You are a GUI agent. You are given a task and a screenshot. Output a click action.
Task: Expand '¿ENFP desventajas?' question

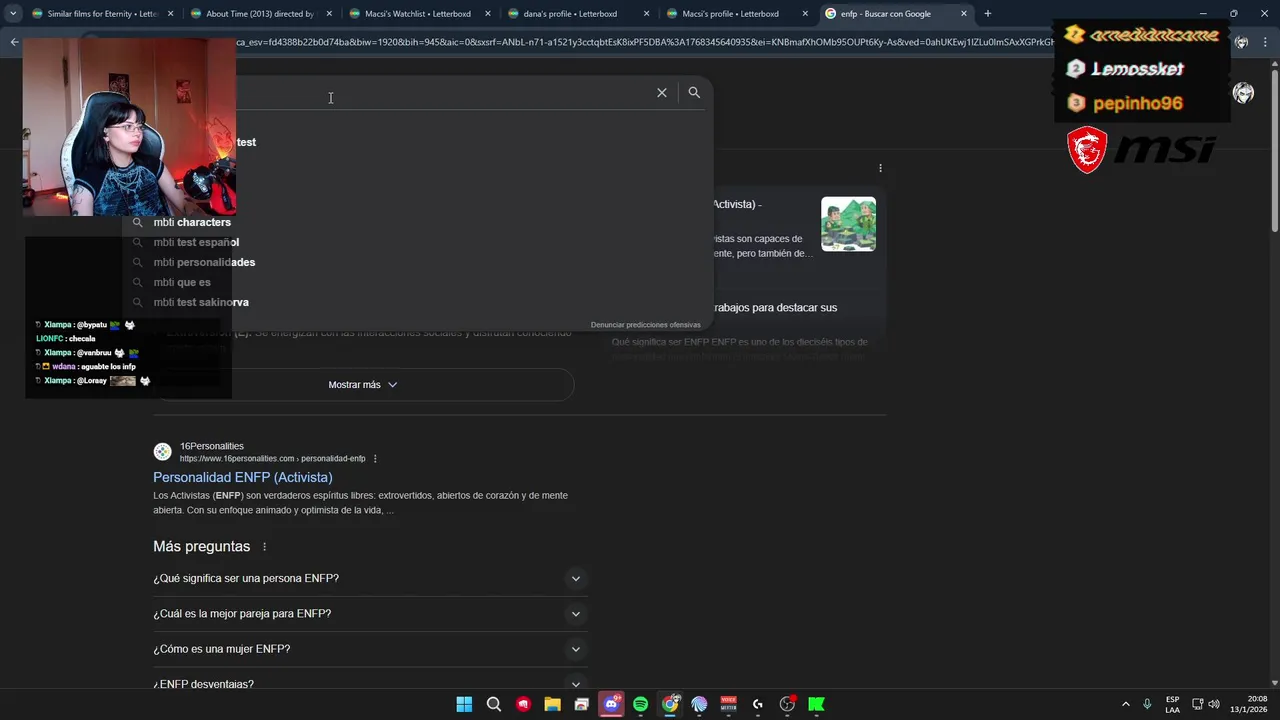pyautogui.click(x=370, y=684)
